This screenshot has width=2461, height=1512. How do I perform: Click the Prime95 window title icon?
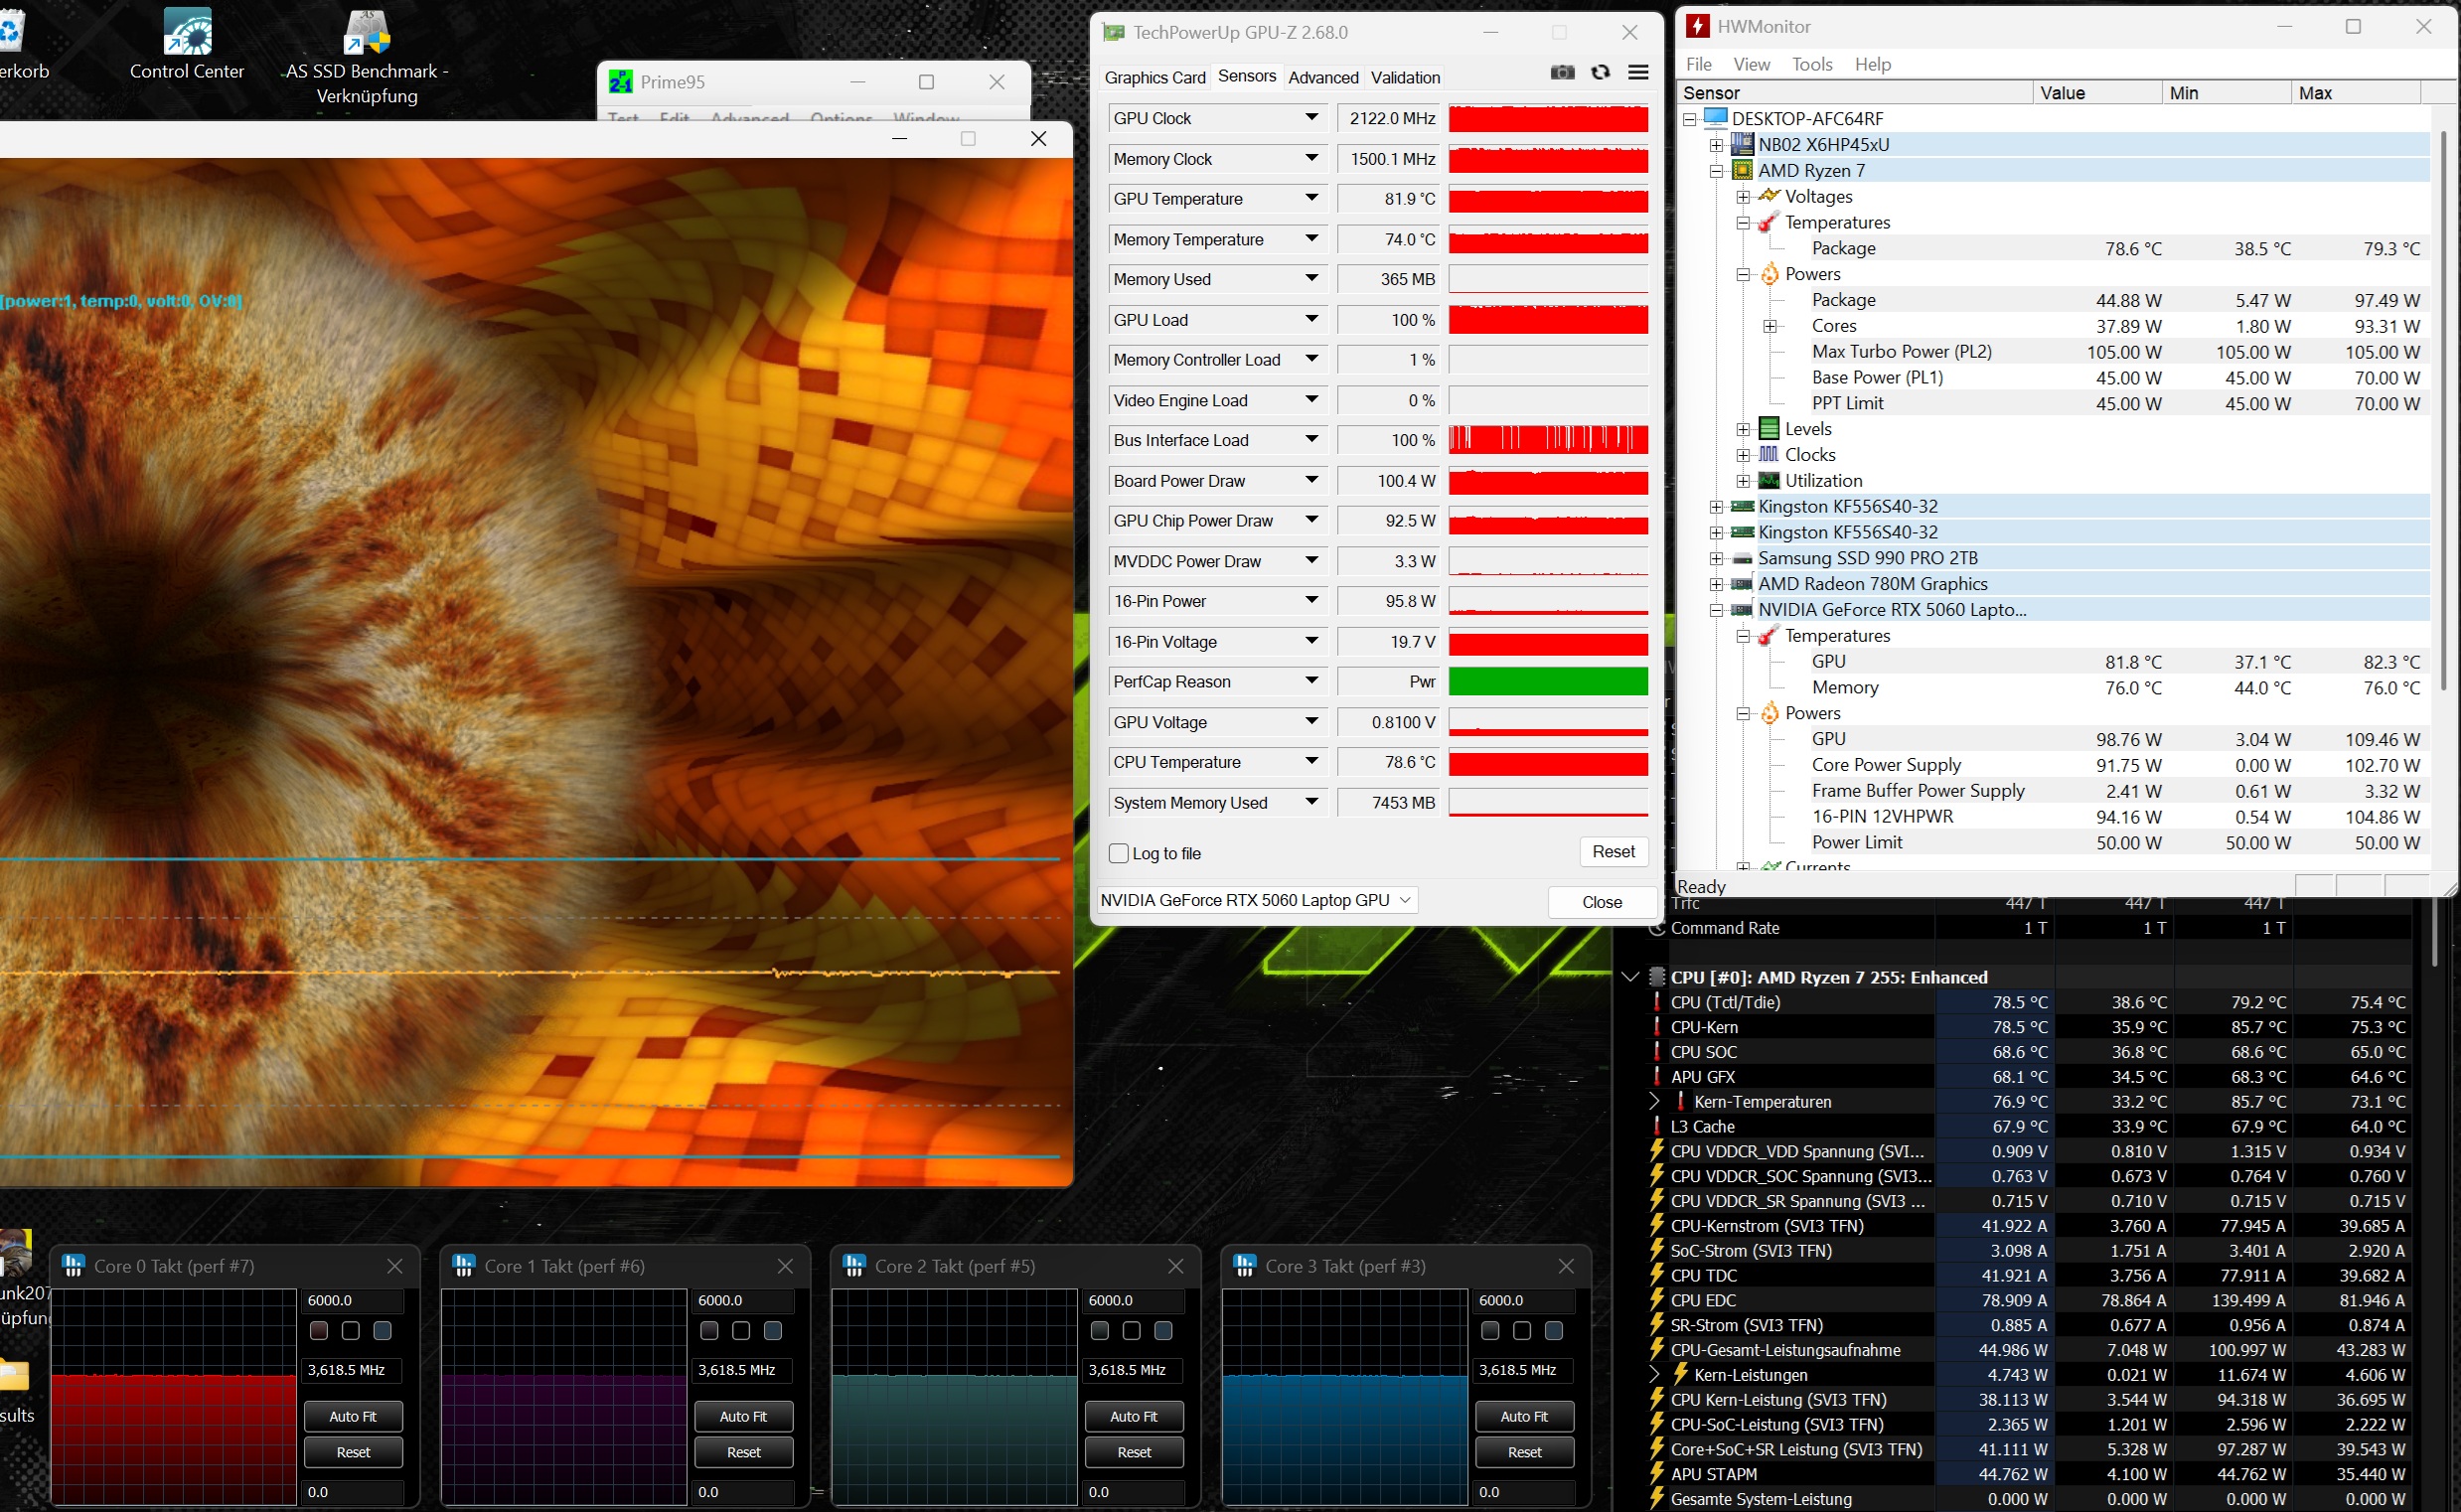pos(621,82)
